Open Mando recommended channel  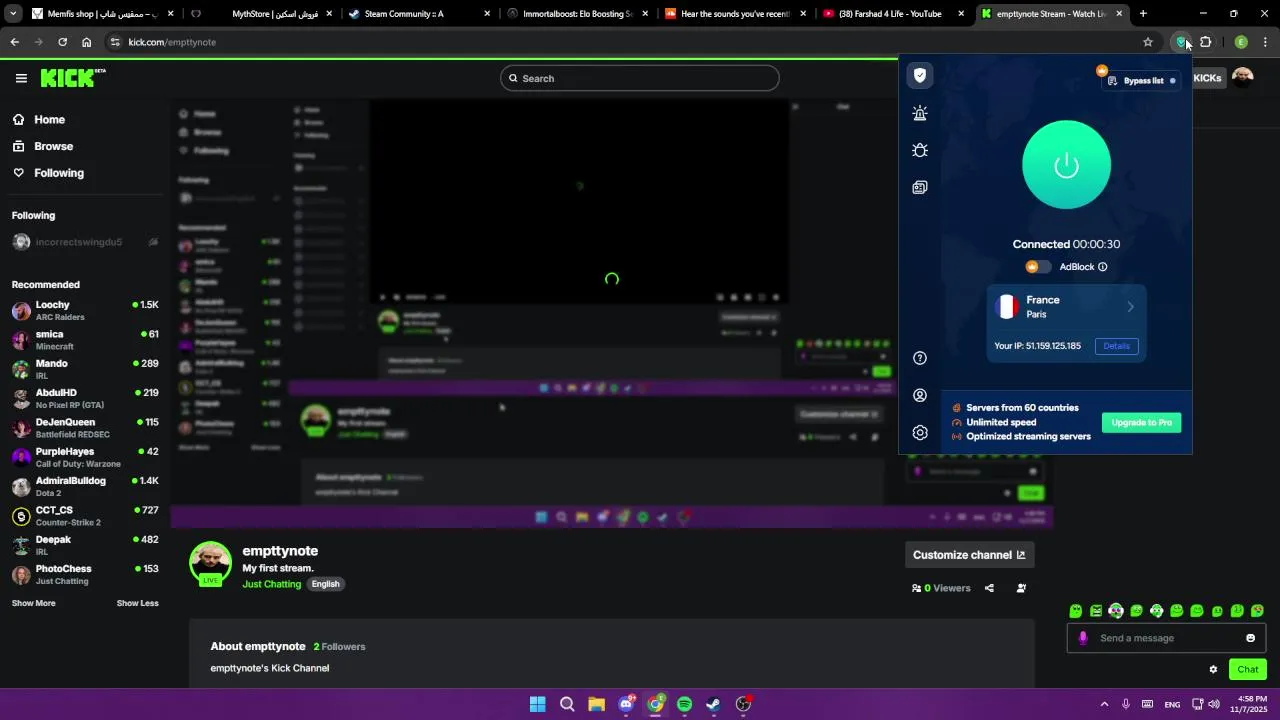(85, 369)
